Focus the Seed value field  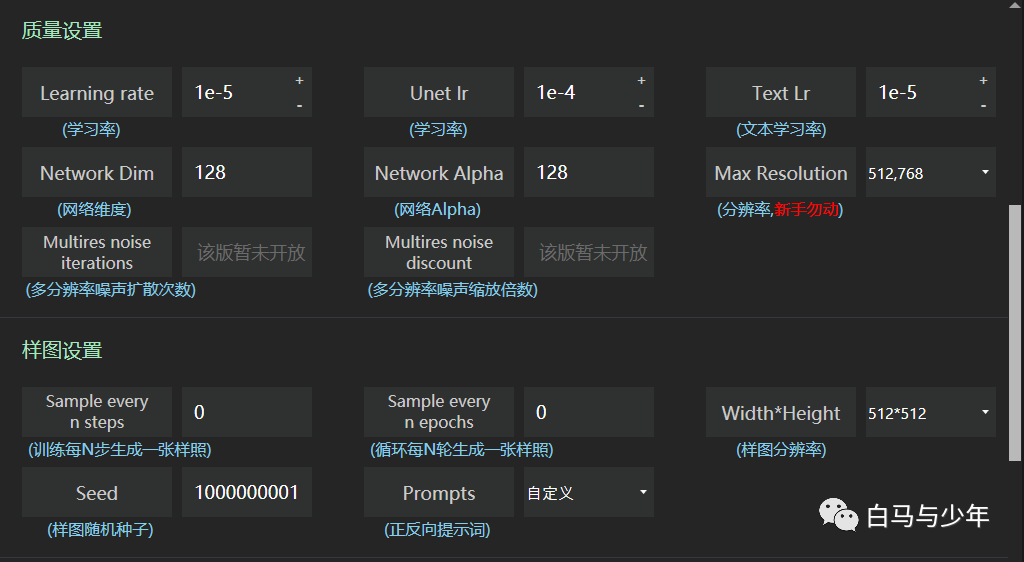(247, 492)
